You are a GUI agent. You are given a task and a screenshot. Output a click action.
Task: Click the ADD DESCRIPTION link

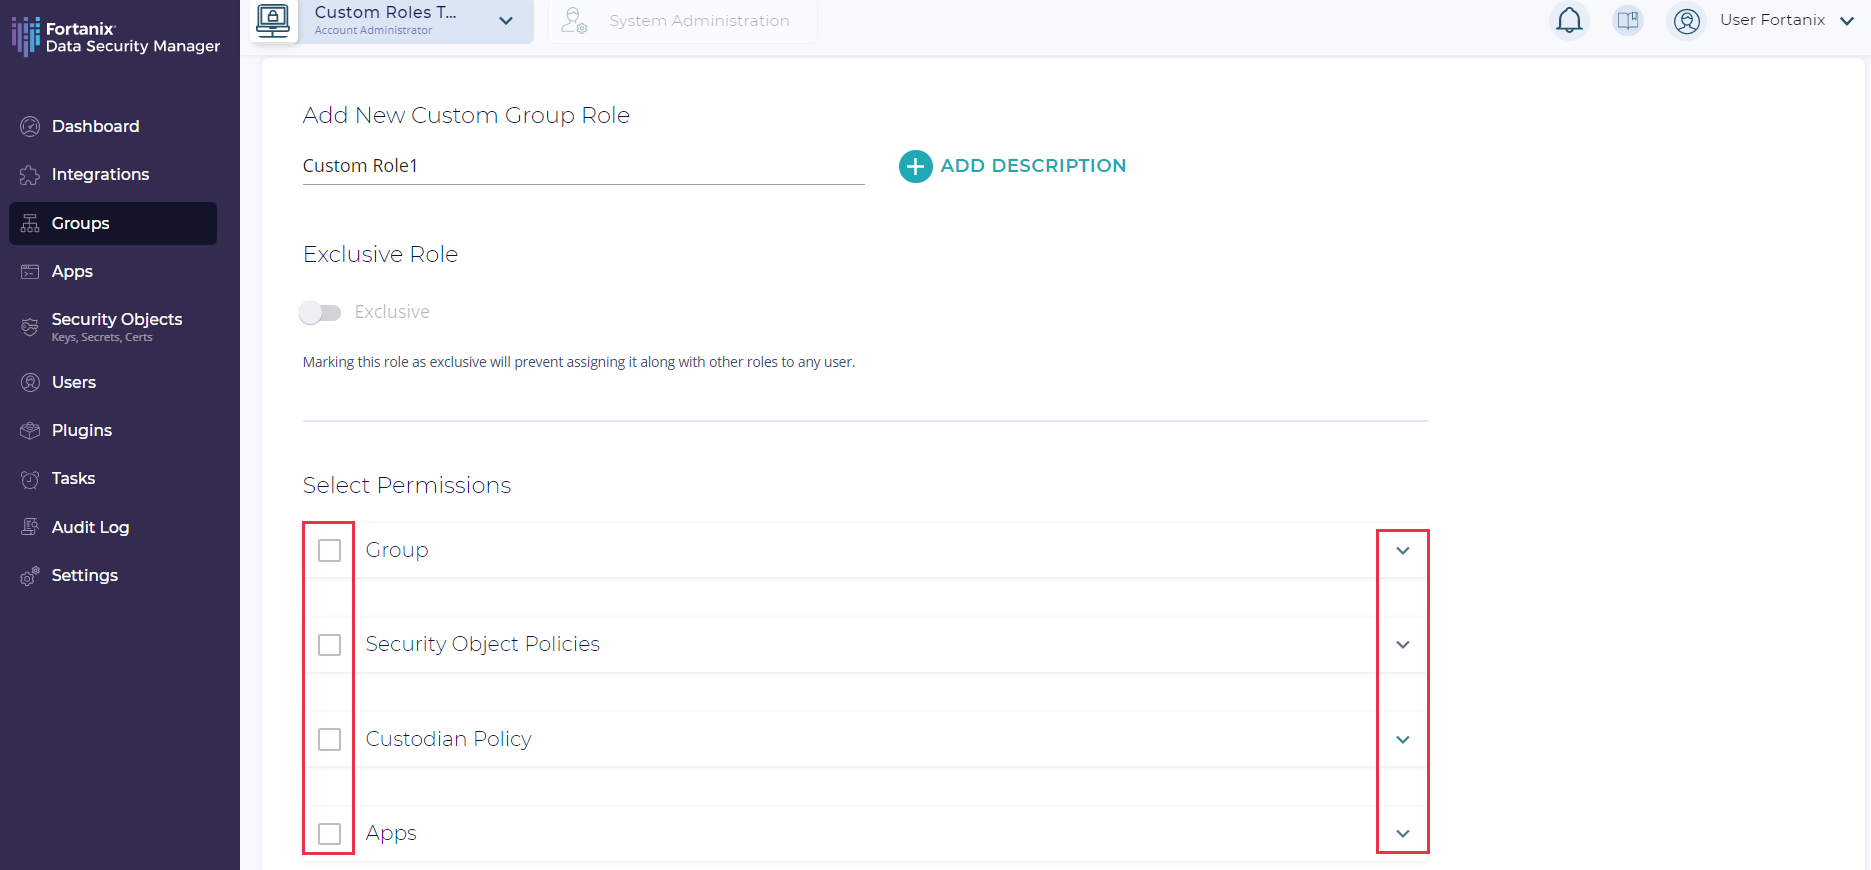[x=1033, y=166]
